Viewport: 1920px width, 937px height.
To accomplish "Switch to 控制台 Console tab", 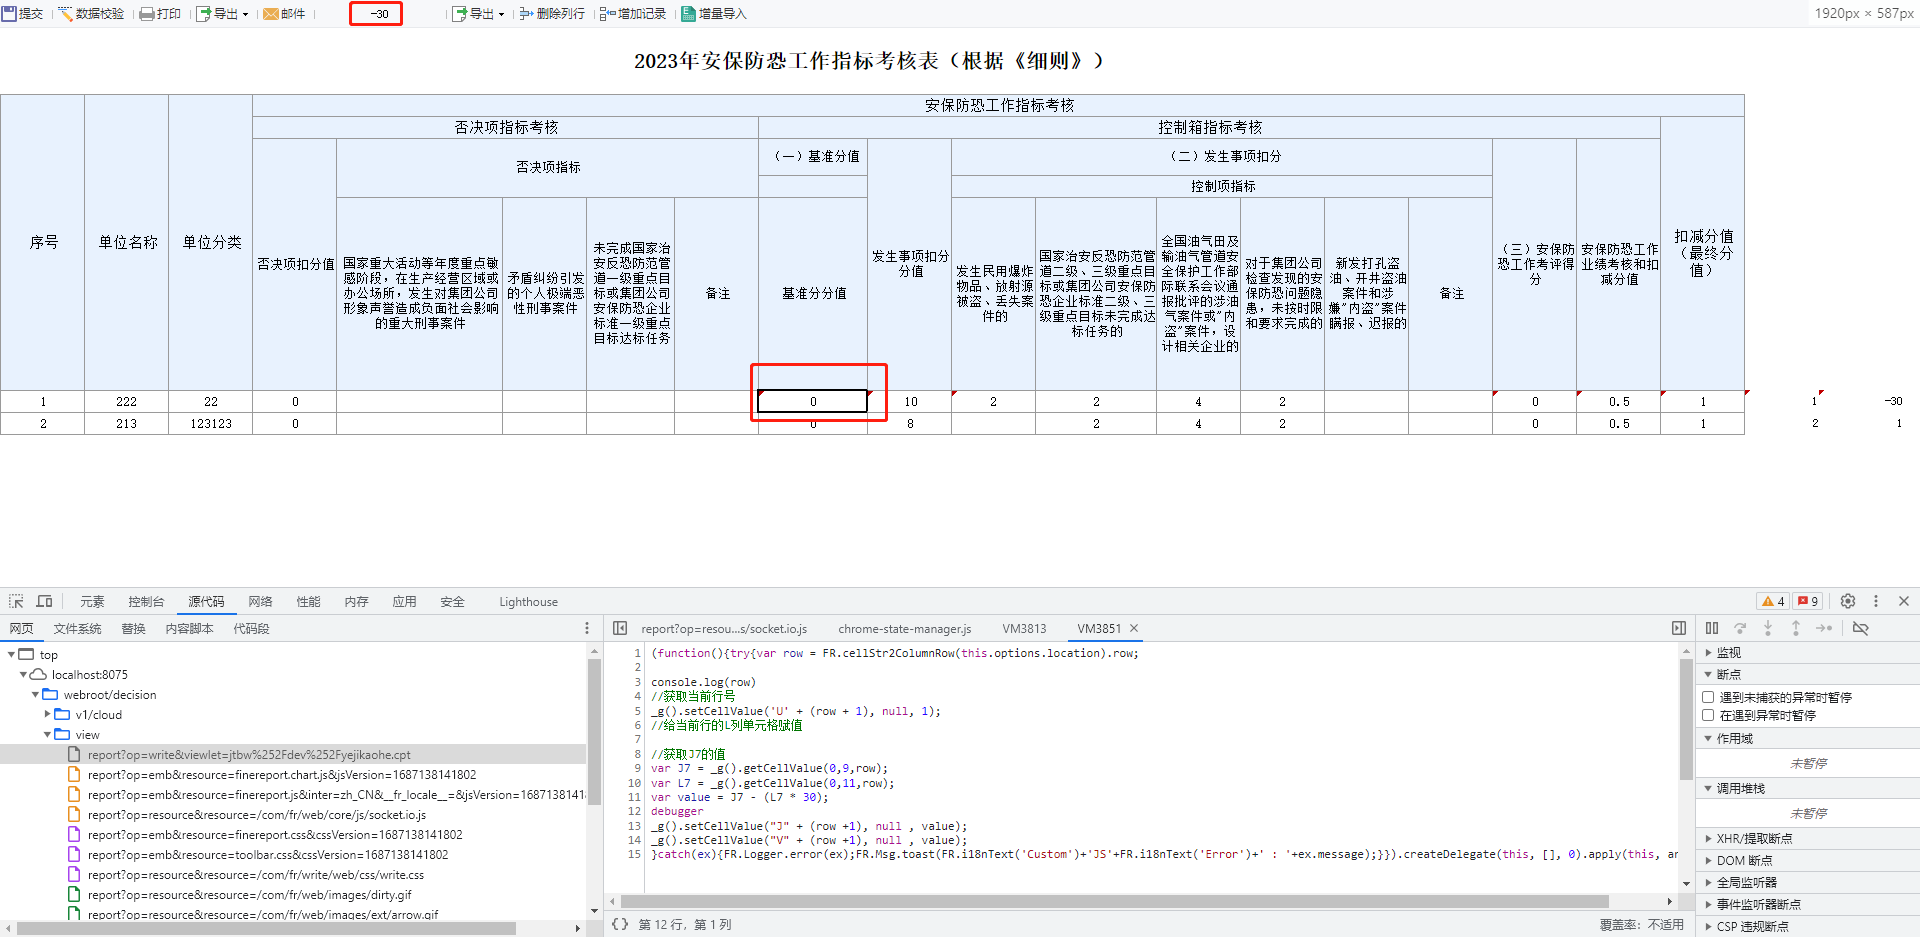I will point(146,601).
